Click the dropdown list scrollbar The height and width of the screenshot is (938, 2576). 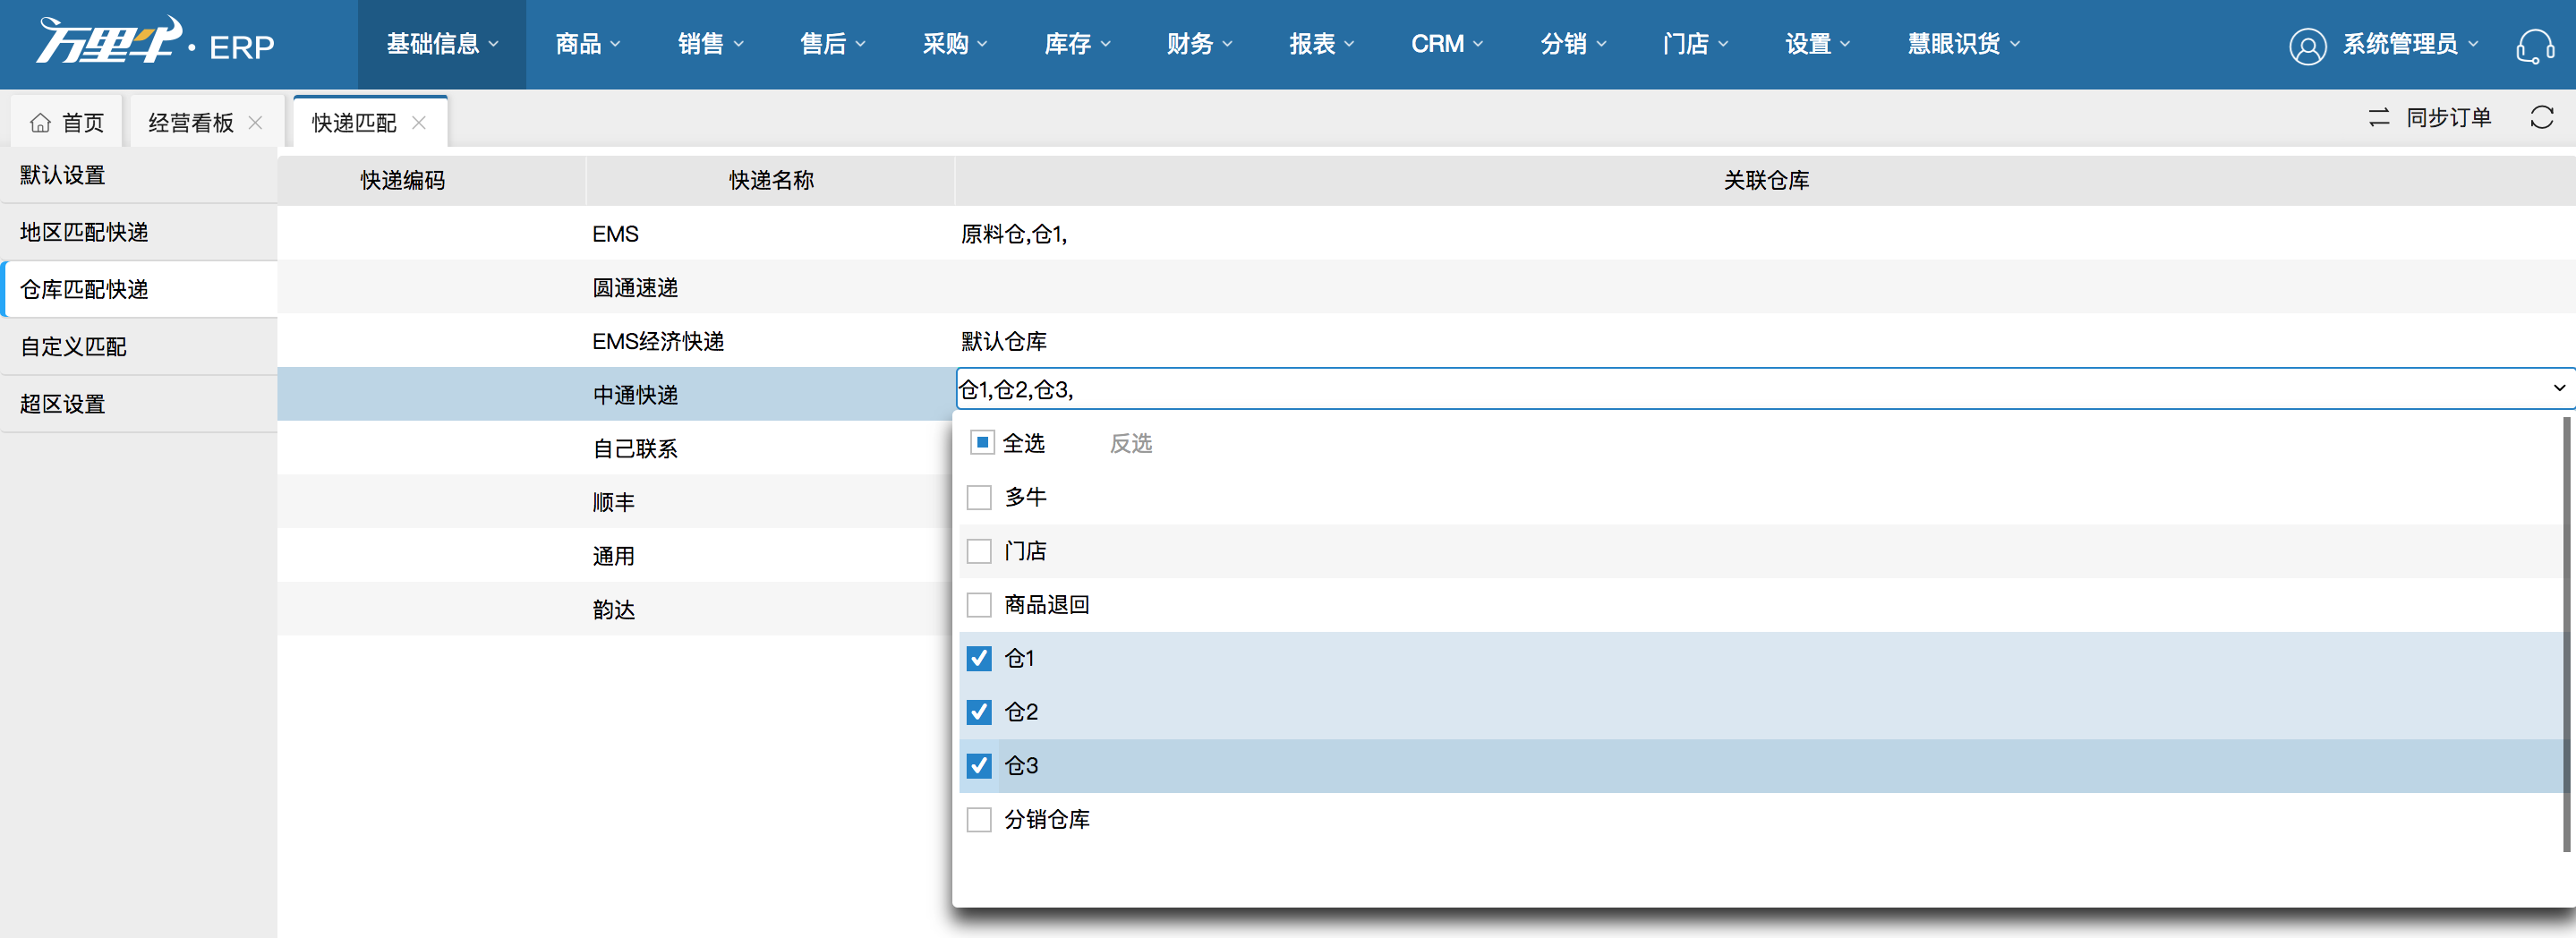pos(2566,634)
